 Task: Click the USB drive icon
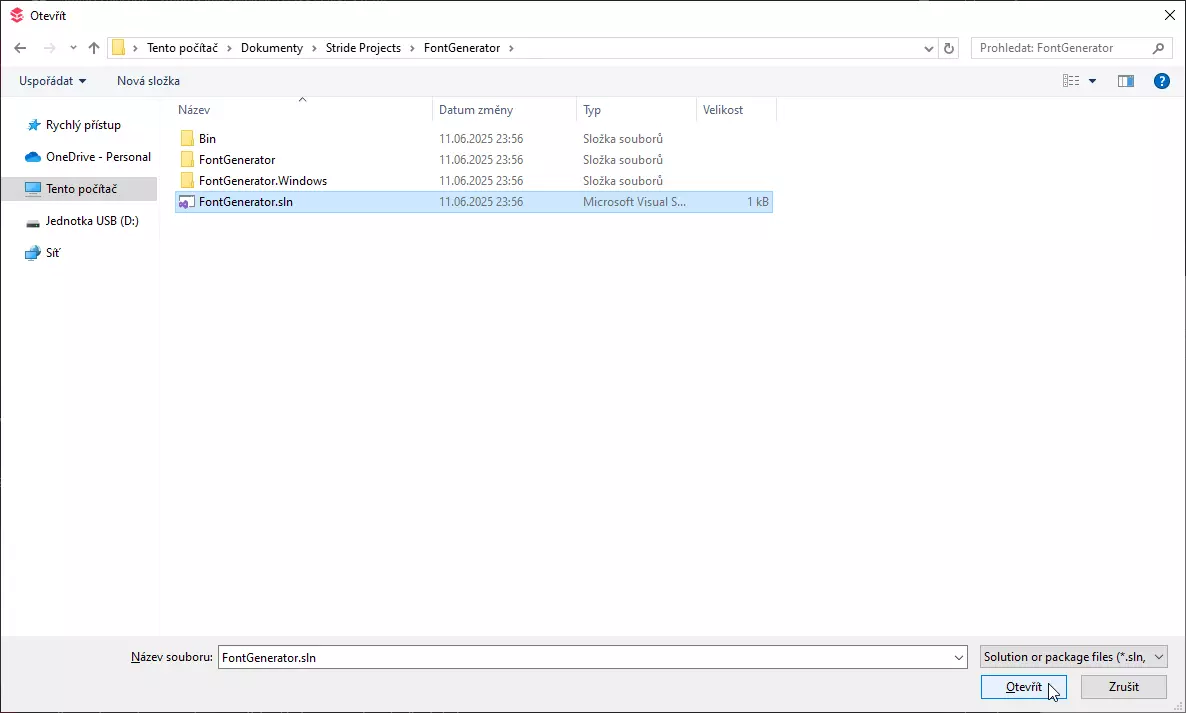(33, 223)
